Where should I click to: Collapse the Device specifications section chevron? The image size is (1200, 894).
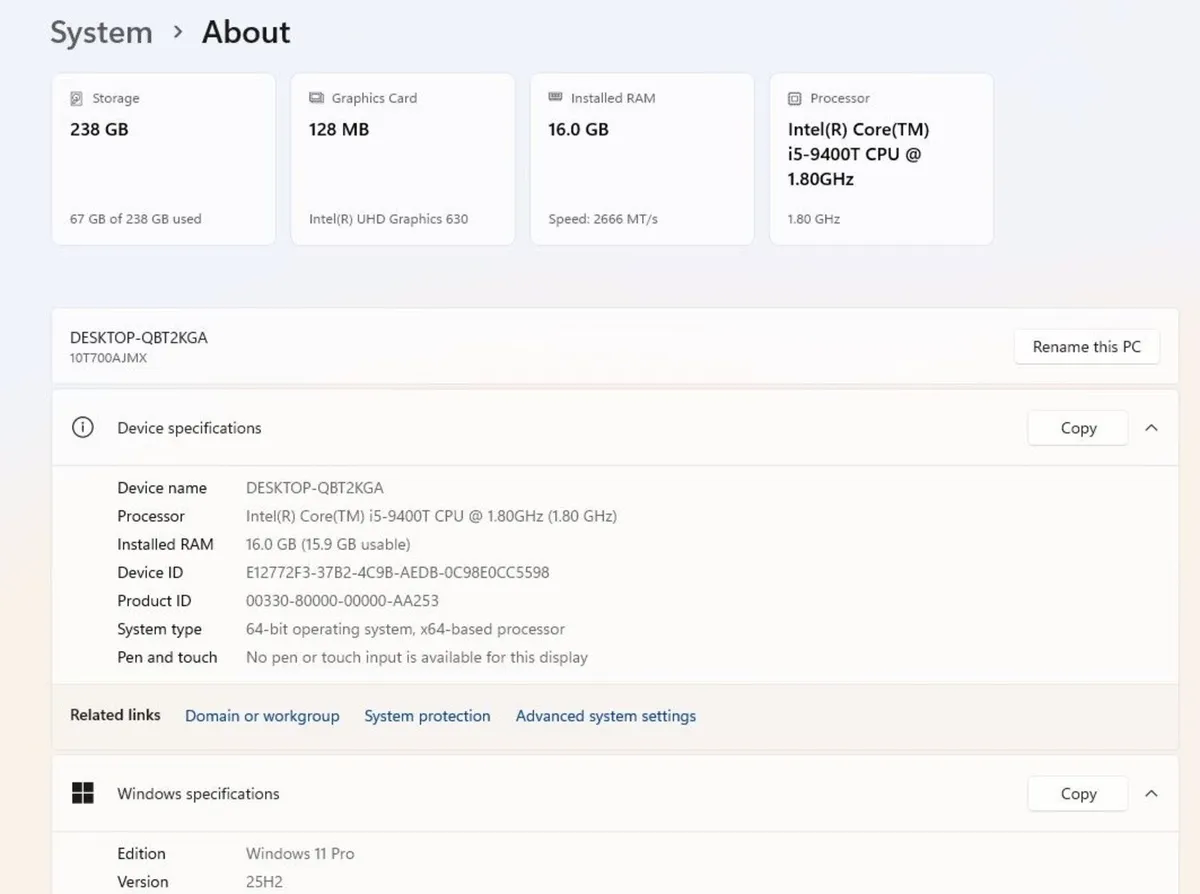pos(1151,428)
